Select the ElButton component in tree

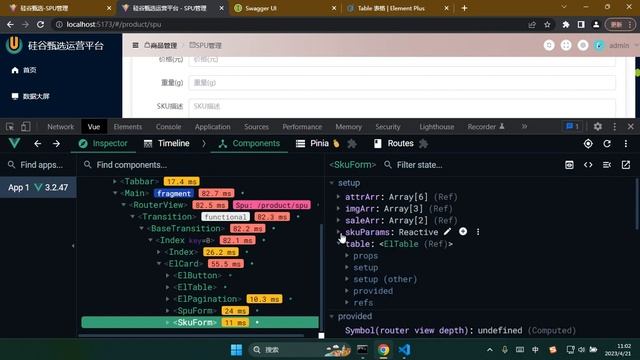tap(197, 276)
